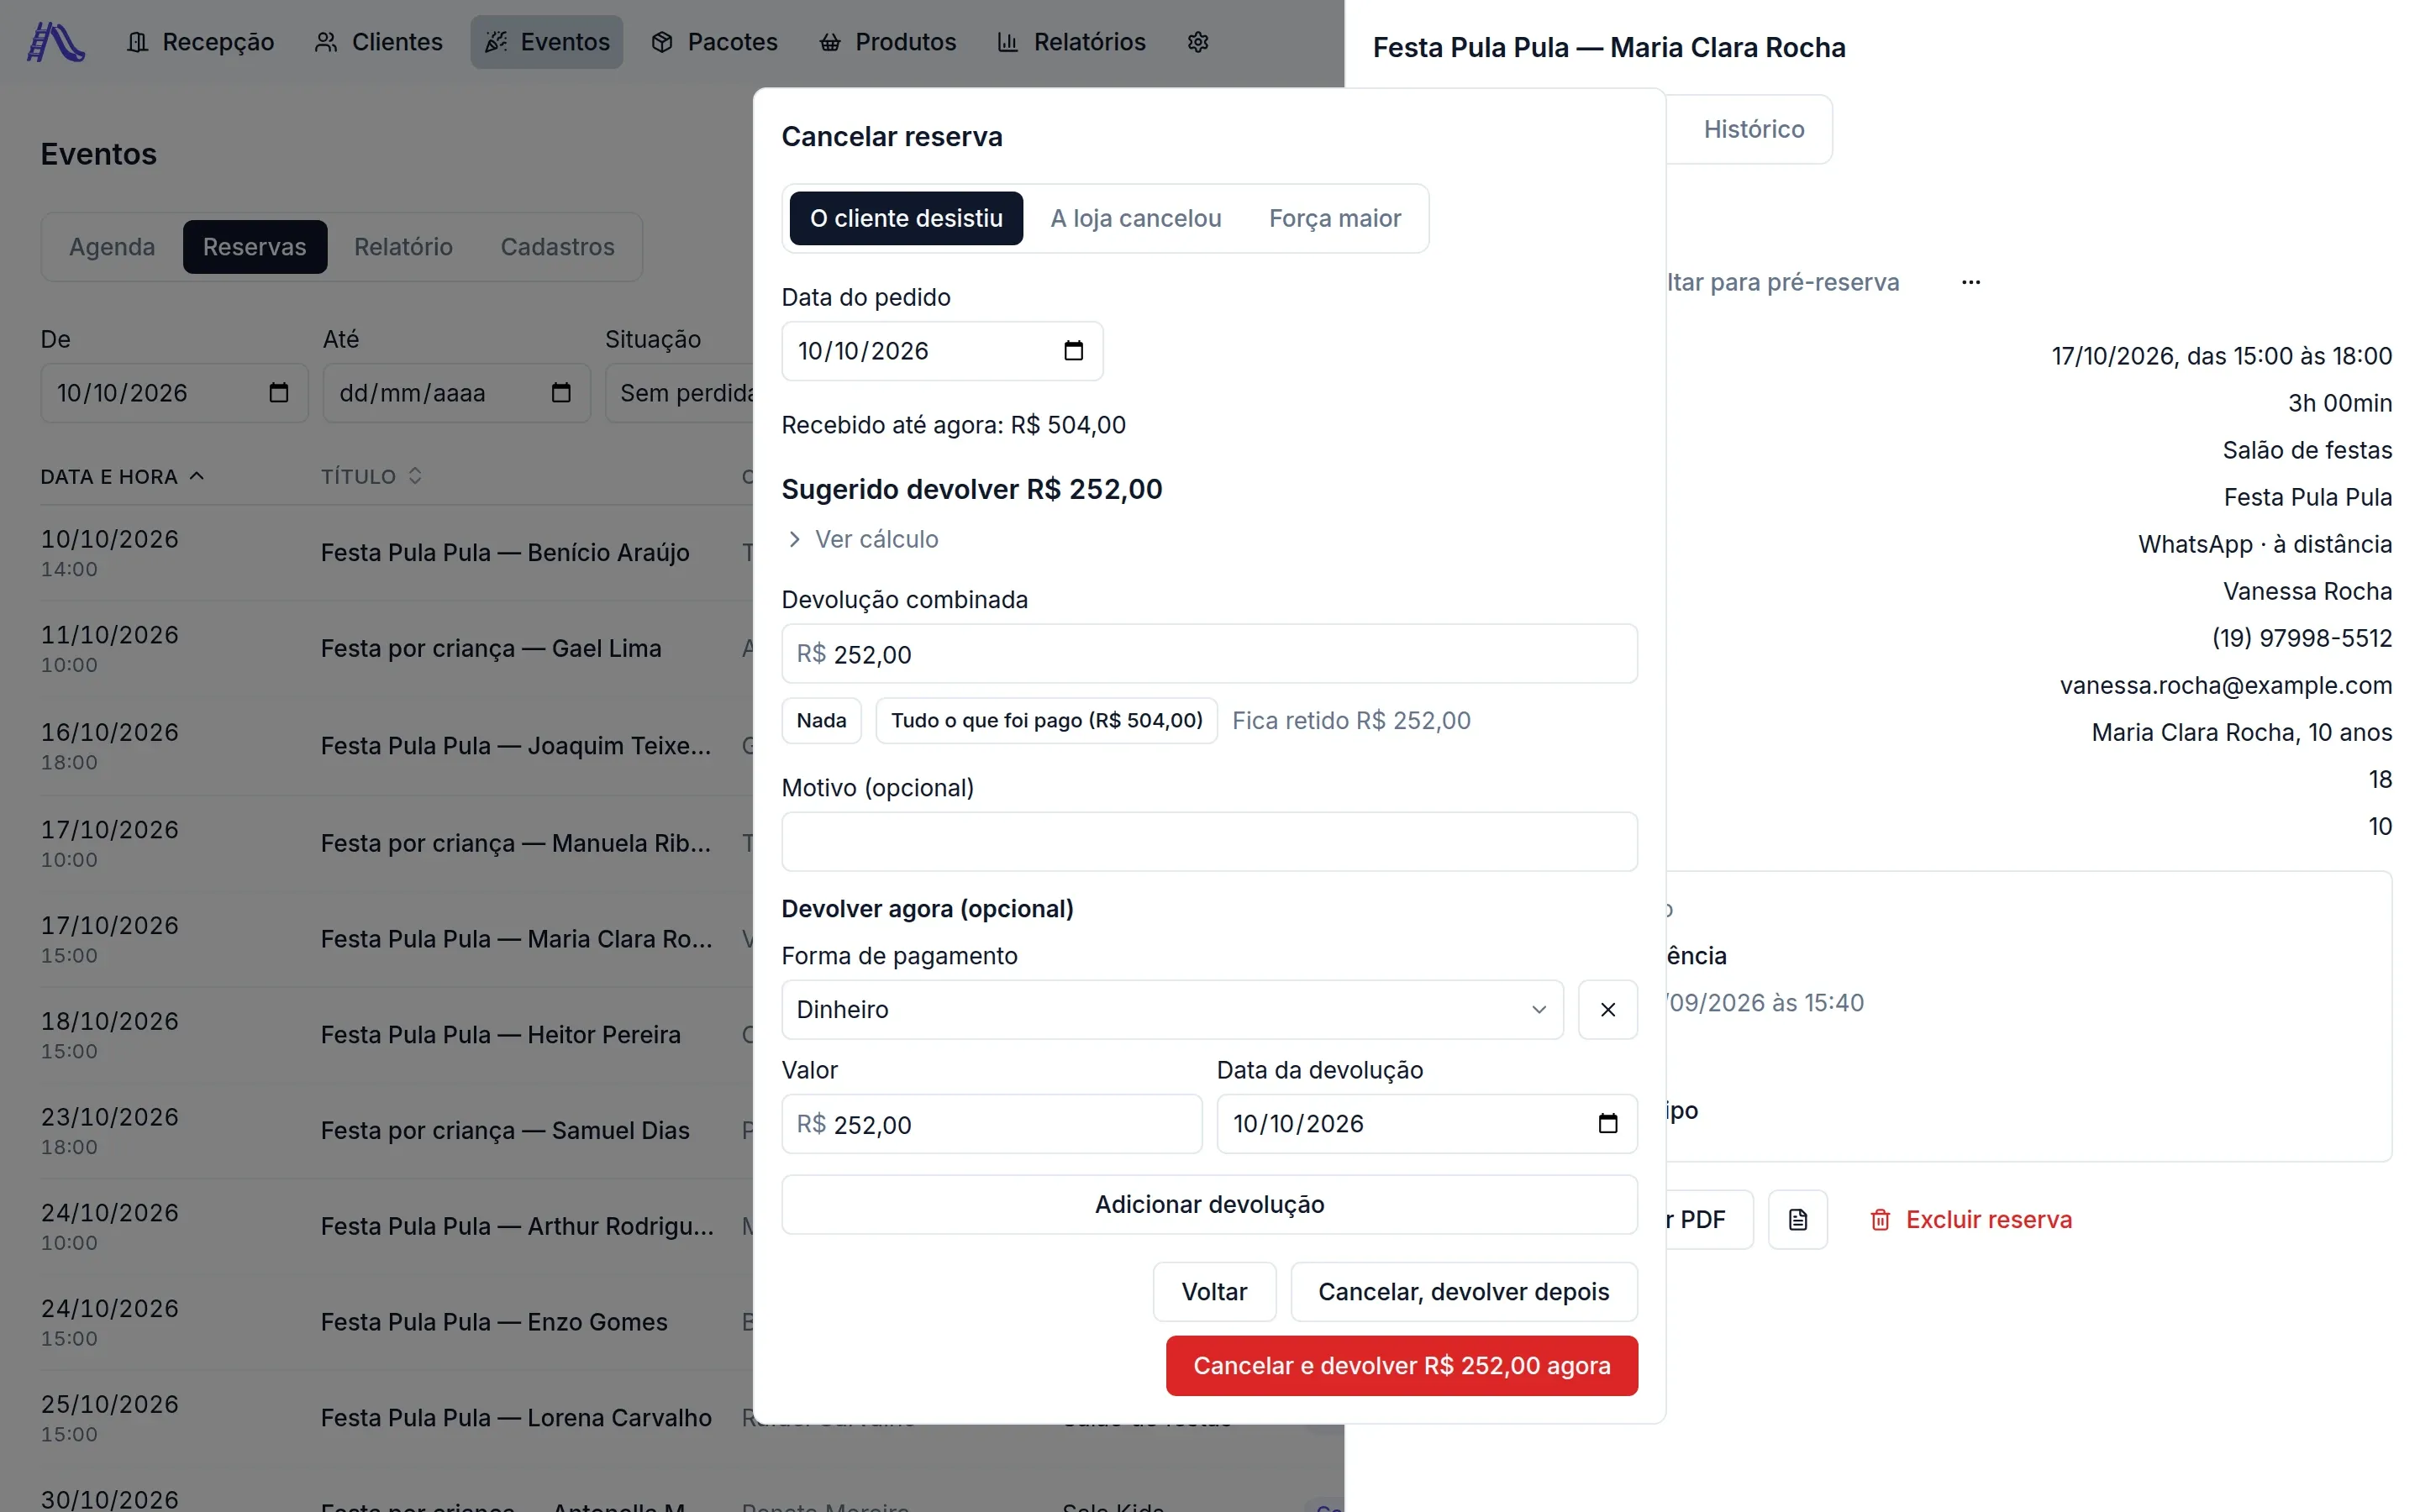The width and height of the screenshot is (2420, 1512).
Task: Click Cancelar, devolver depois
Action: coord(1463,1292)
